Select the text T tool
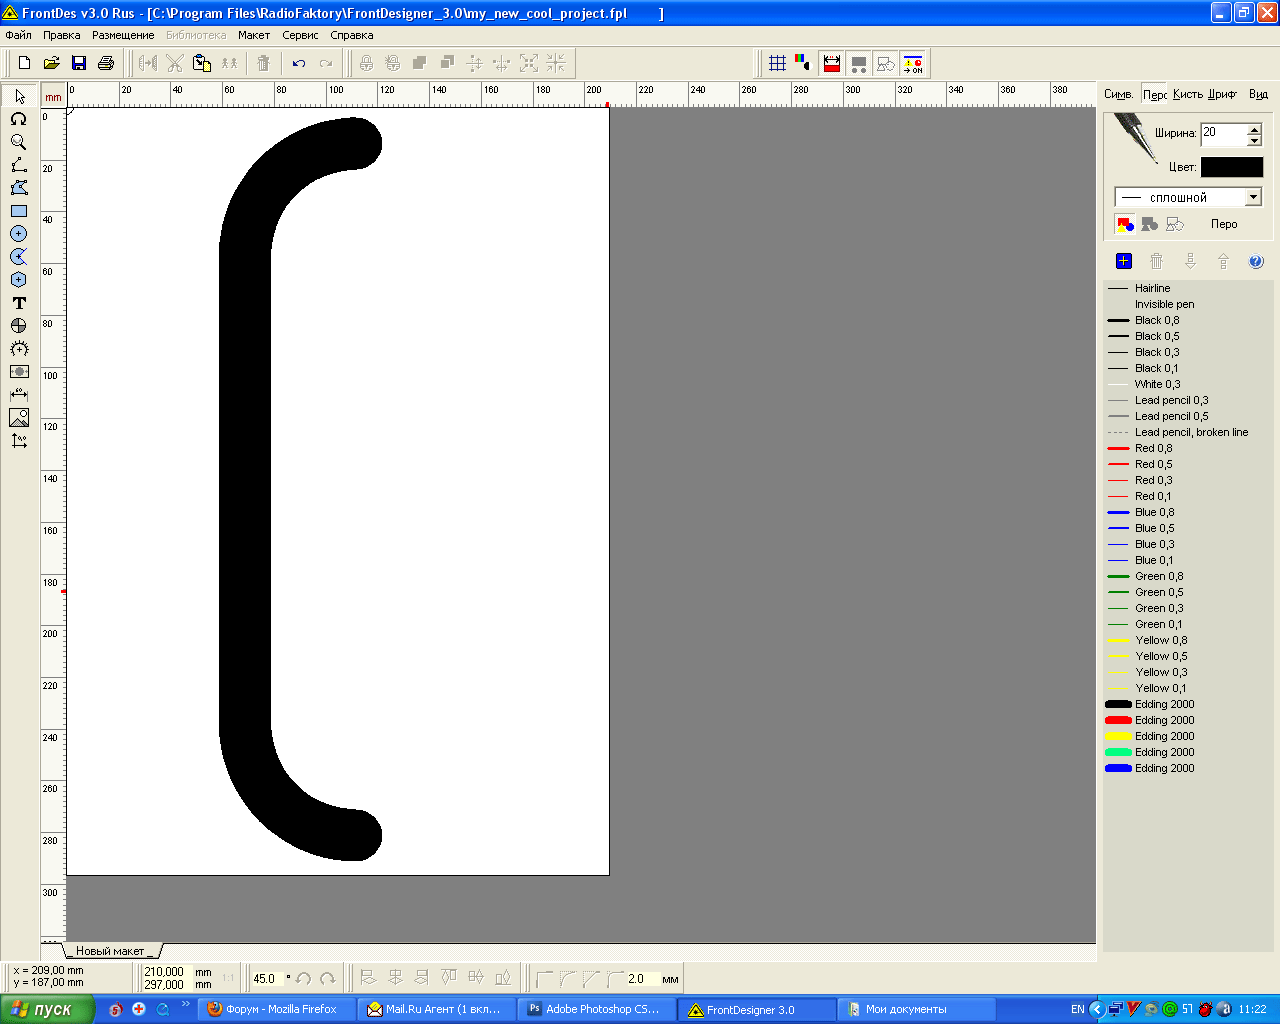 click(19, 303)
